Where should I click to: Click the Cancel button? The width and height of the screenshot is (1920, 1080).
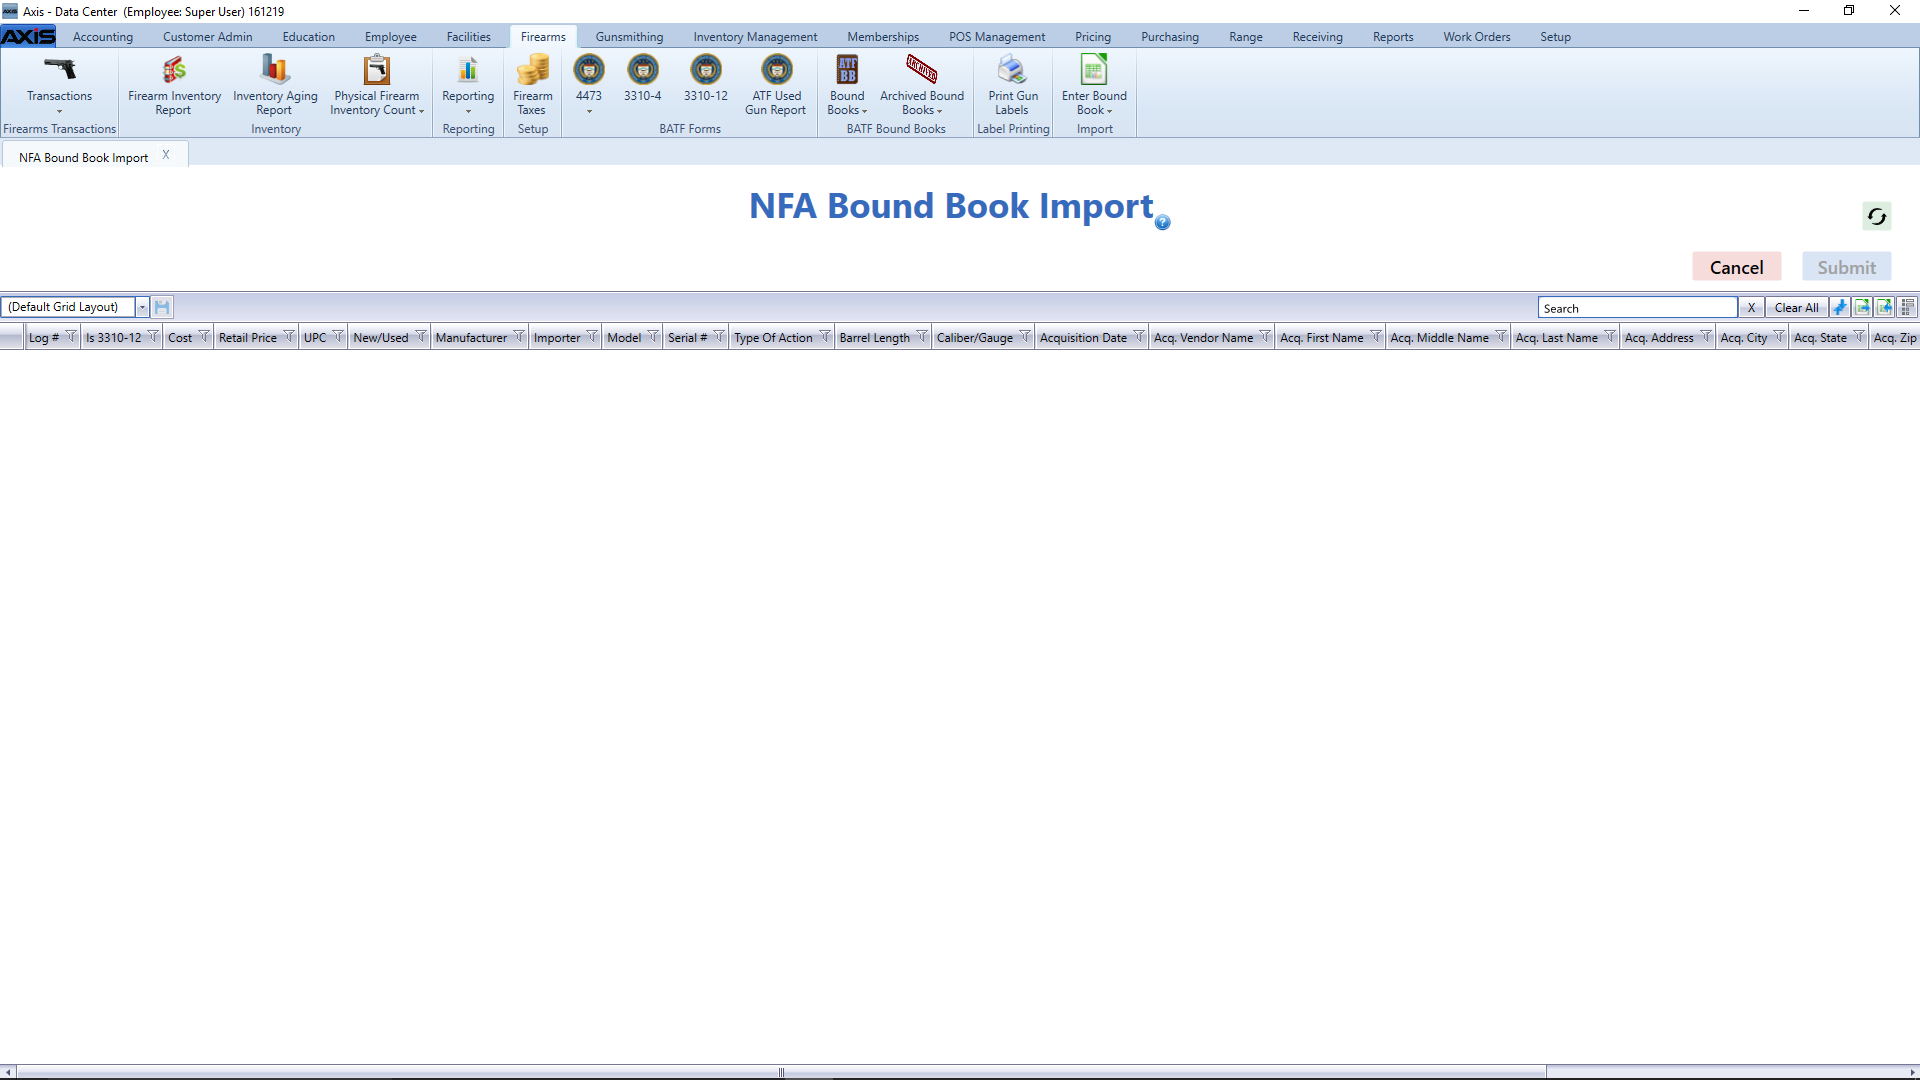coord(1736,267)
